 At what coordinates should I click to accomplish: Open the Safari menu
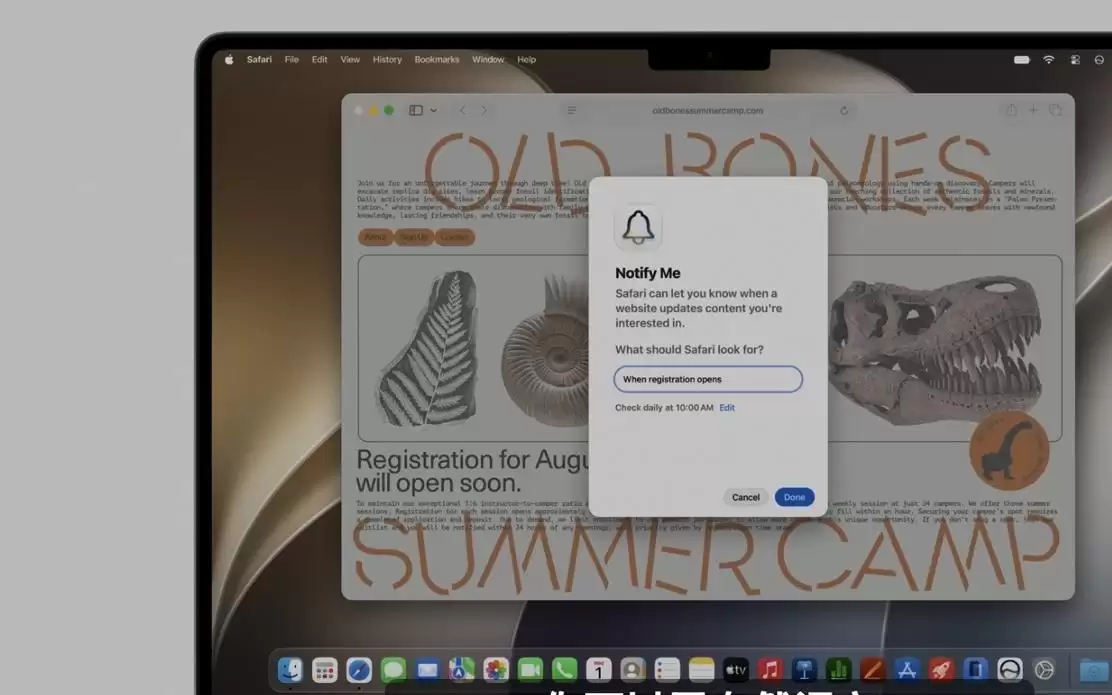point(259,60)
